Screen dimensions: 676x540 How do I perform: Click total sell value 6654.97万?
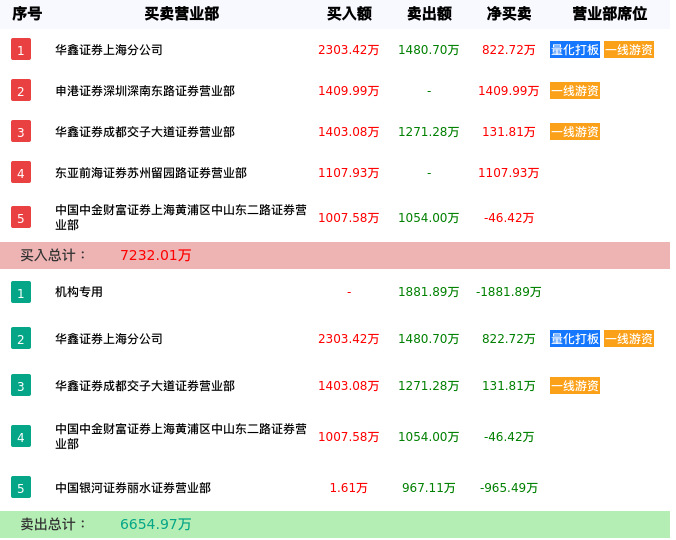pos(155,524)
